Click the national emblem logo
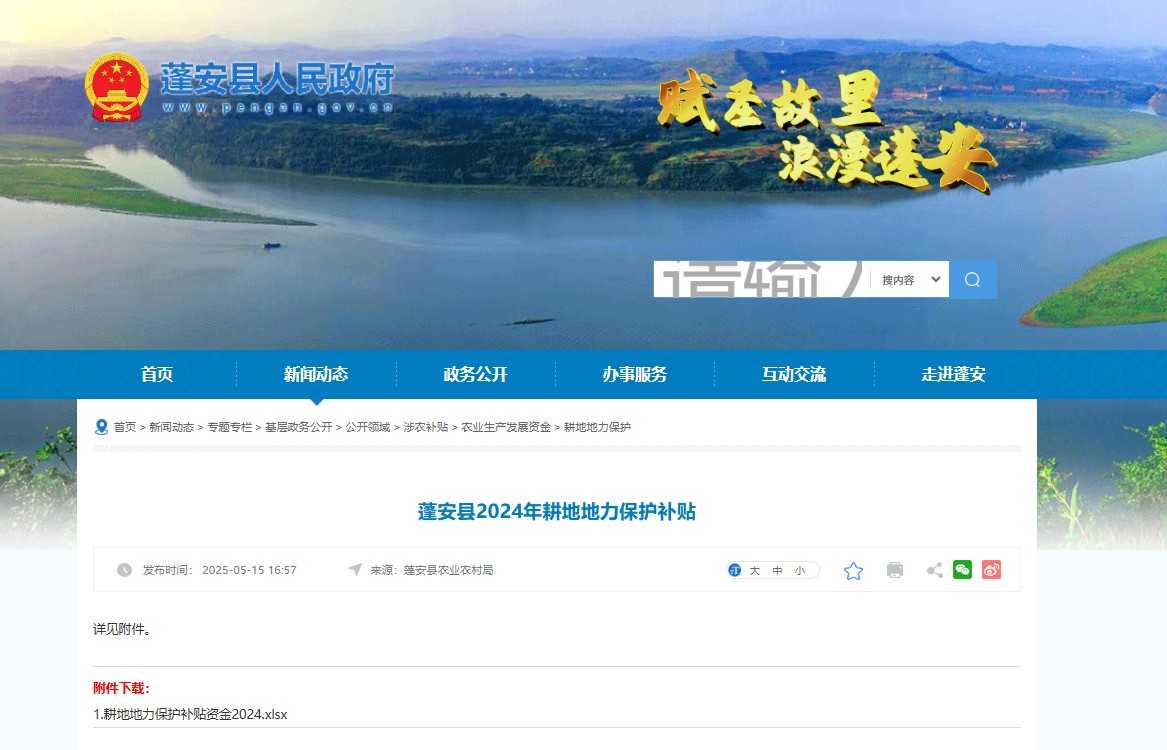Viewport: 1167px width, 750px height. (116, 87)
